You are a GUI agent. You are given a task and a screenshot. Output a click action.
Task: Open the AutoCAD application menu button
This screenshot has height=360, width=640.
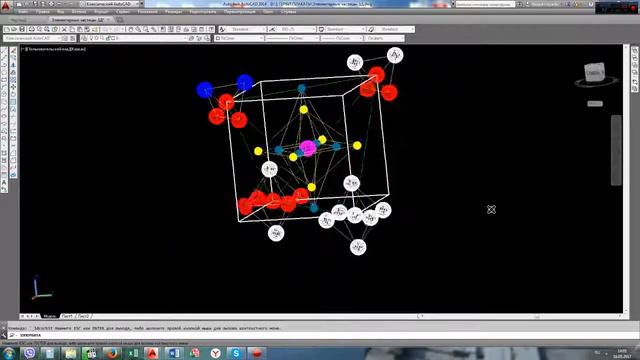coord(6,6)
